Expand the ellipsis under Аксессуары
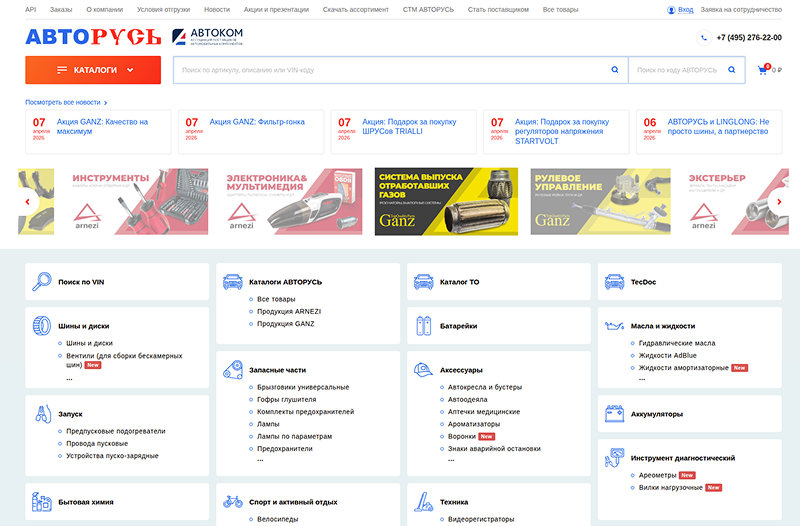 tap(451, 460)
